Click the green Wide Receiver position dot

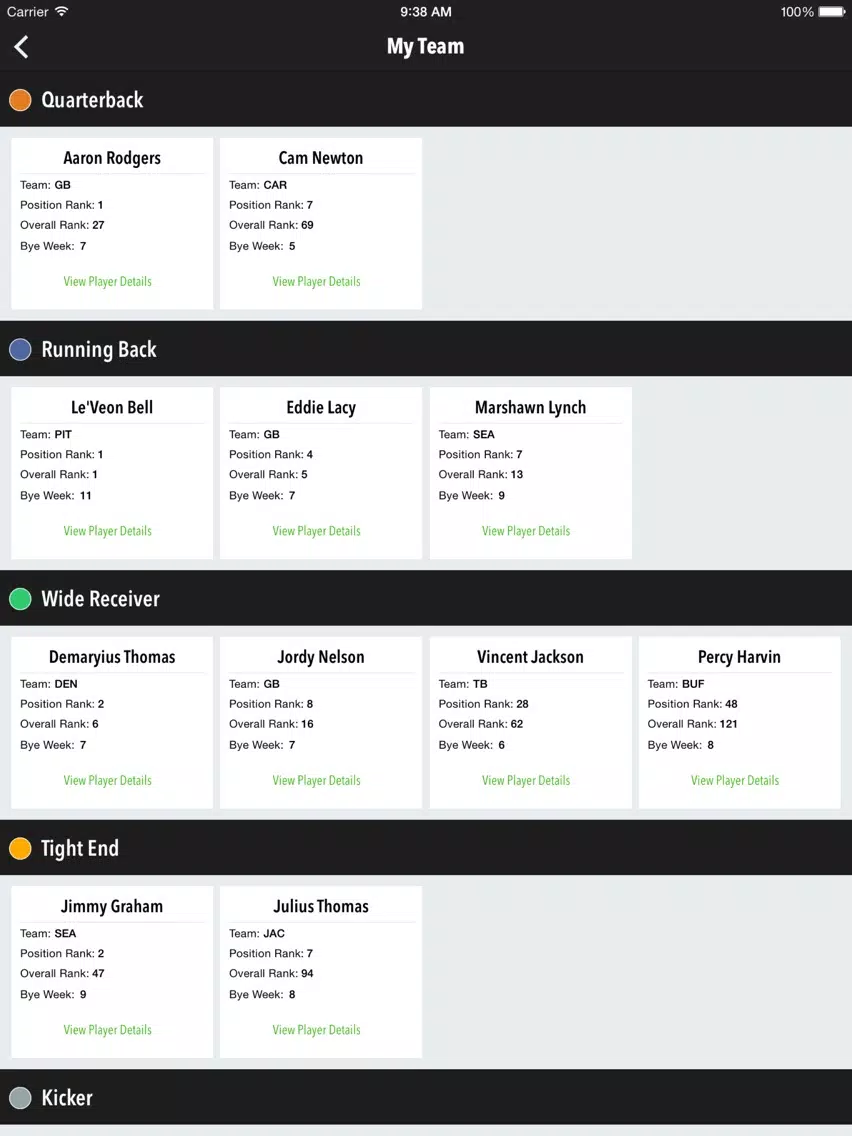[20, 598]
